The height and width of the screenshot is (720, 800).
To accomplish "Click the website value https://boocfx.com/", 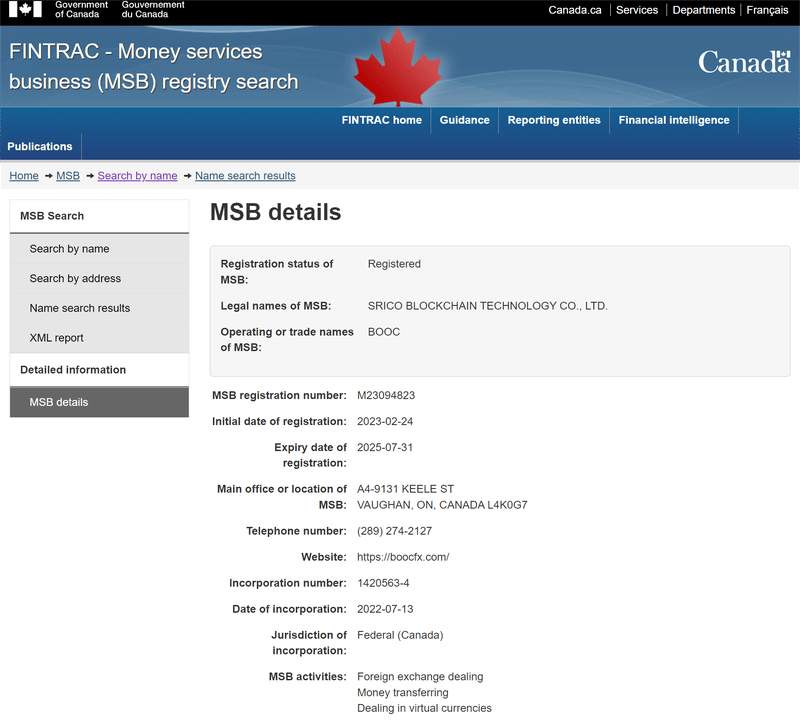I will pyautogui.click(x=403, y=557).
